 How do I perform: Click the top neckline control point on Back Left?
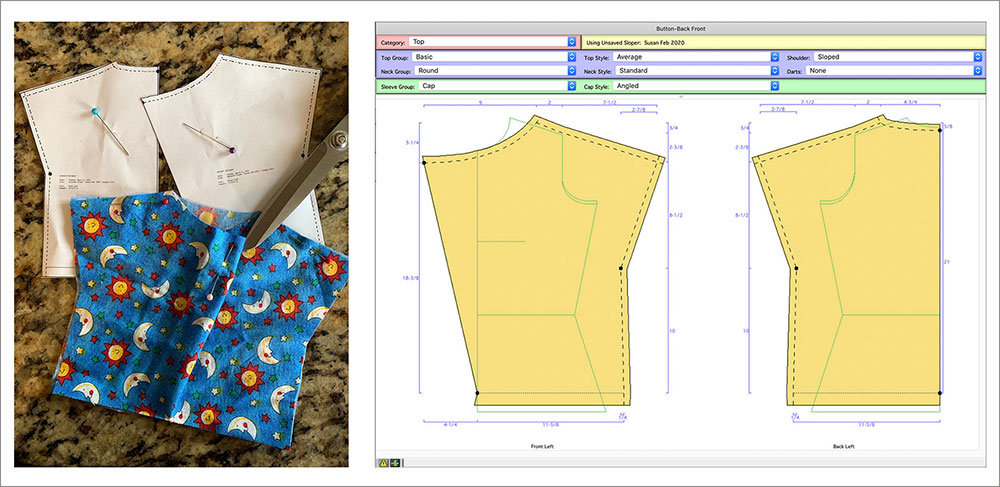pos(940,126)
